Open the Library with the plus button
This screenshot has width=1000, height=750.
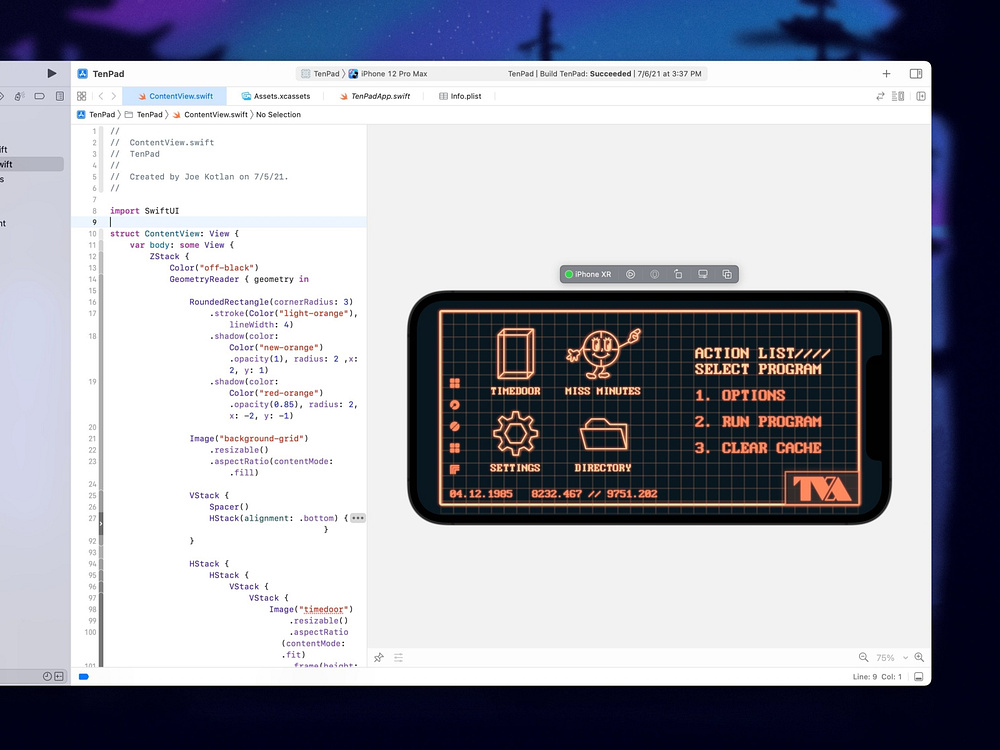886,73
